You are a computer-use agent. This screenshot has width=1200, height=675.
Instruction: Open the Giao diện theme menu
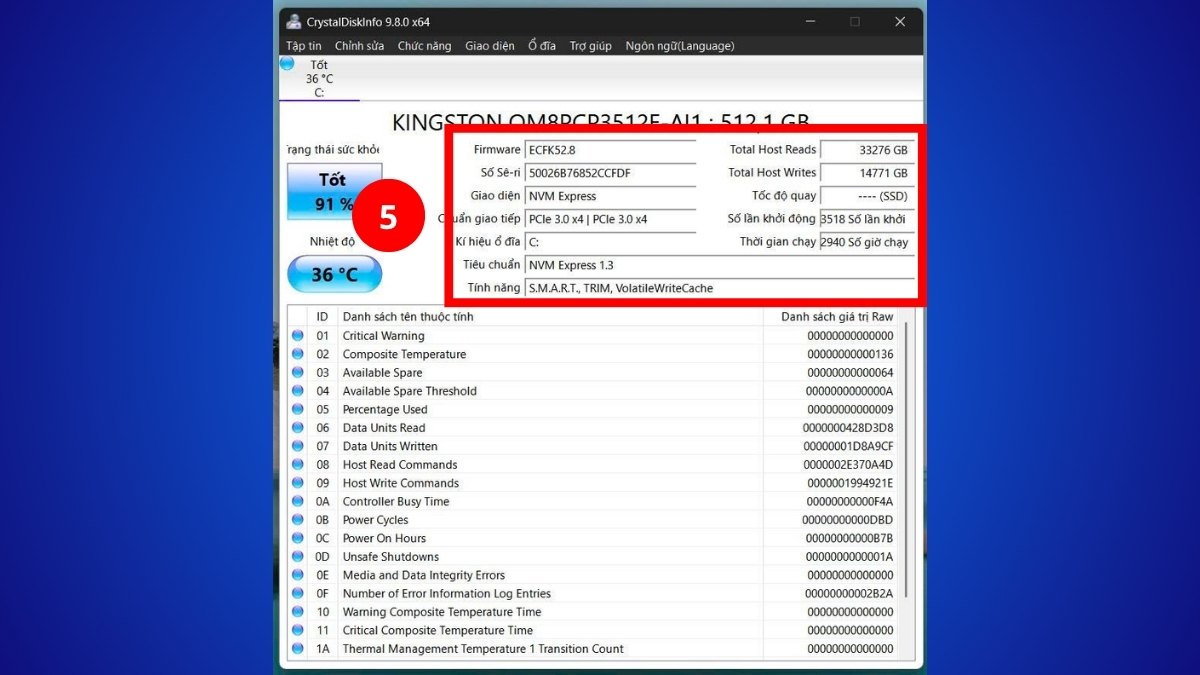click(489, 45)
